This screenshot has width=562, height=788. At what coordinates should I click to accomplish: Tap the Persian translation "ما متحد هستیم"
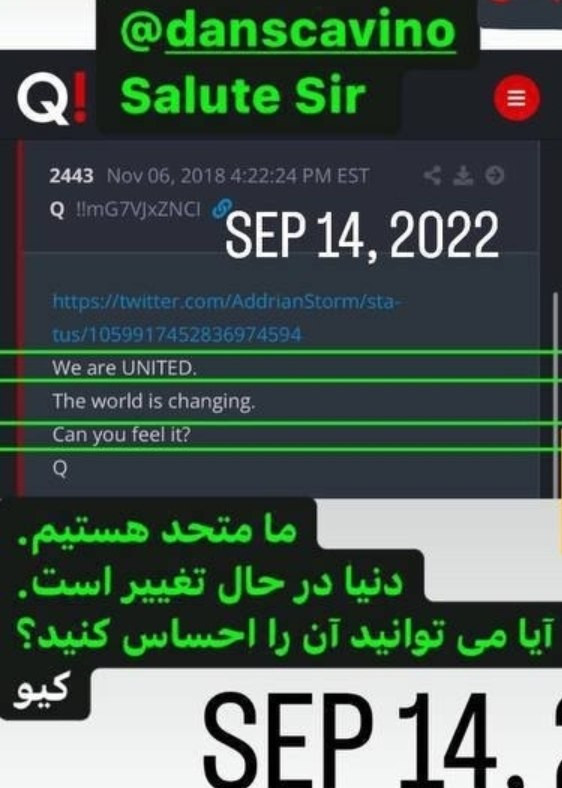coord(157,531)
